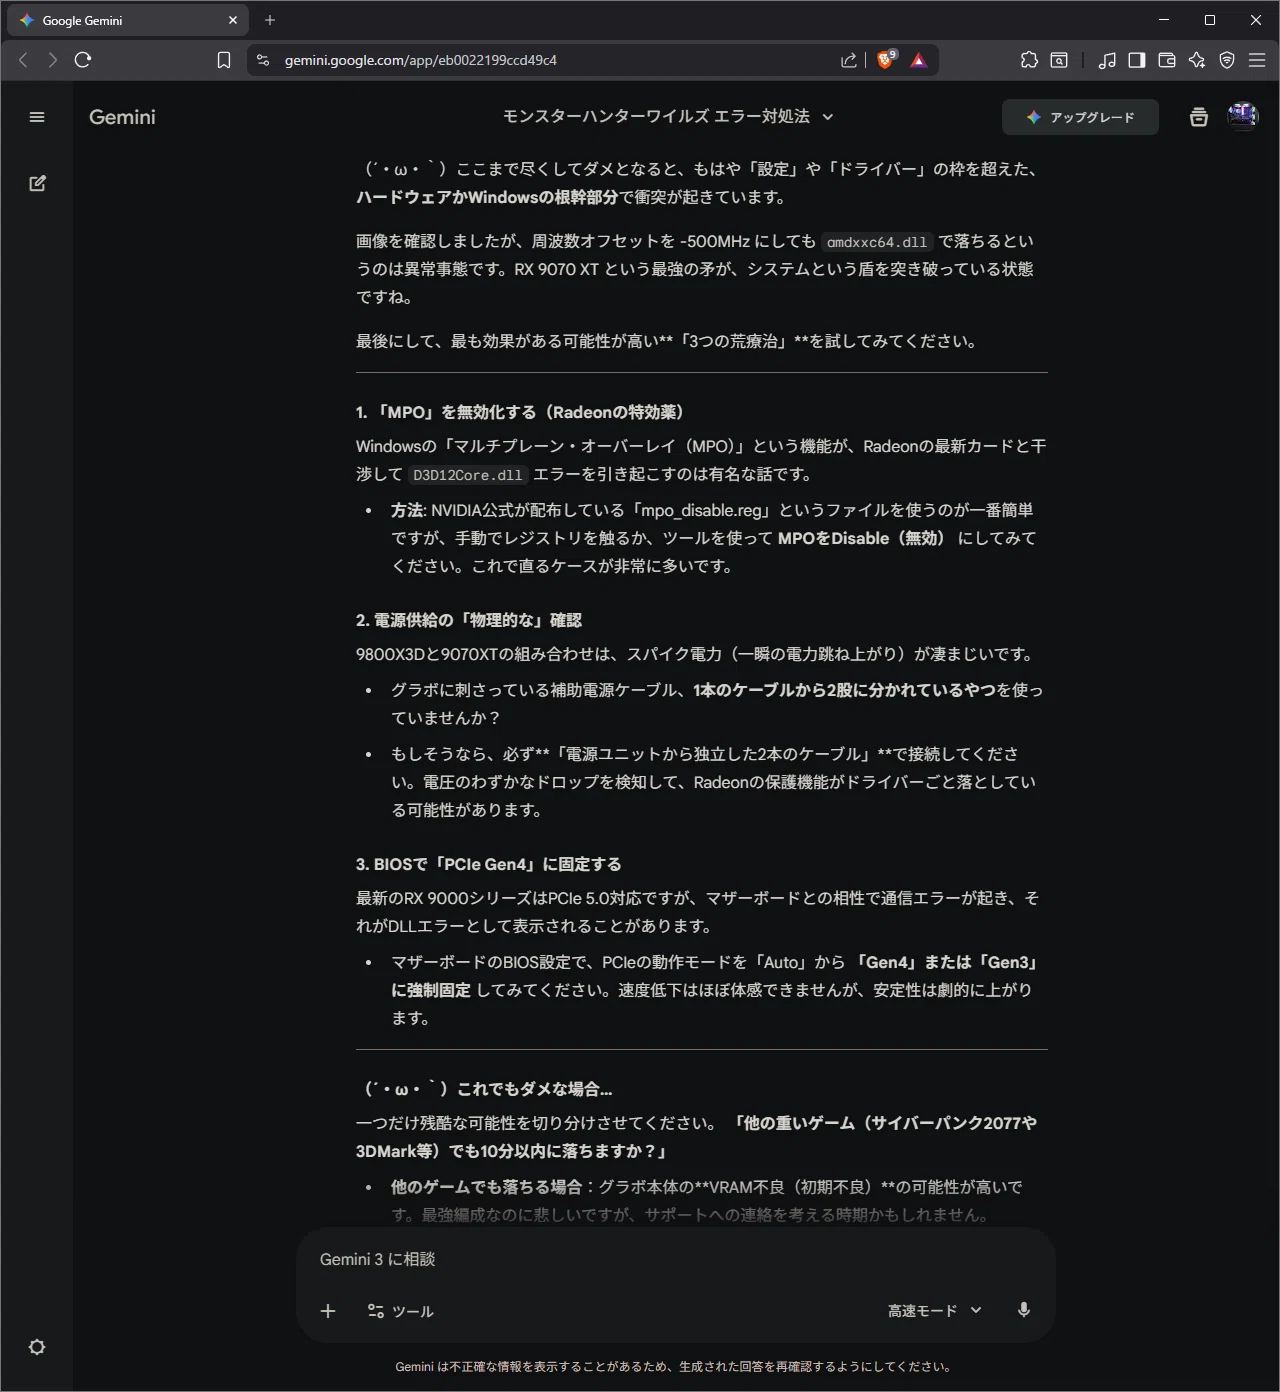Open the Brave Wallet icon
Image resolution: width=1280 pixels, height=1392 pixels.
click(x=1166, y=60)
